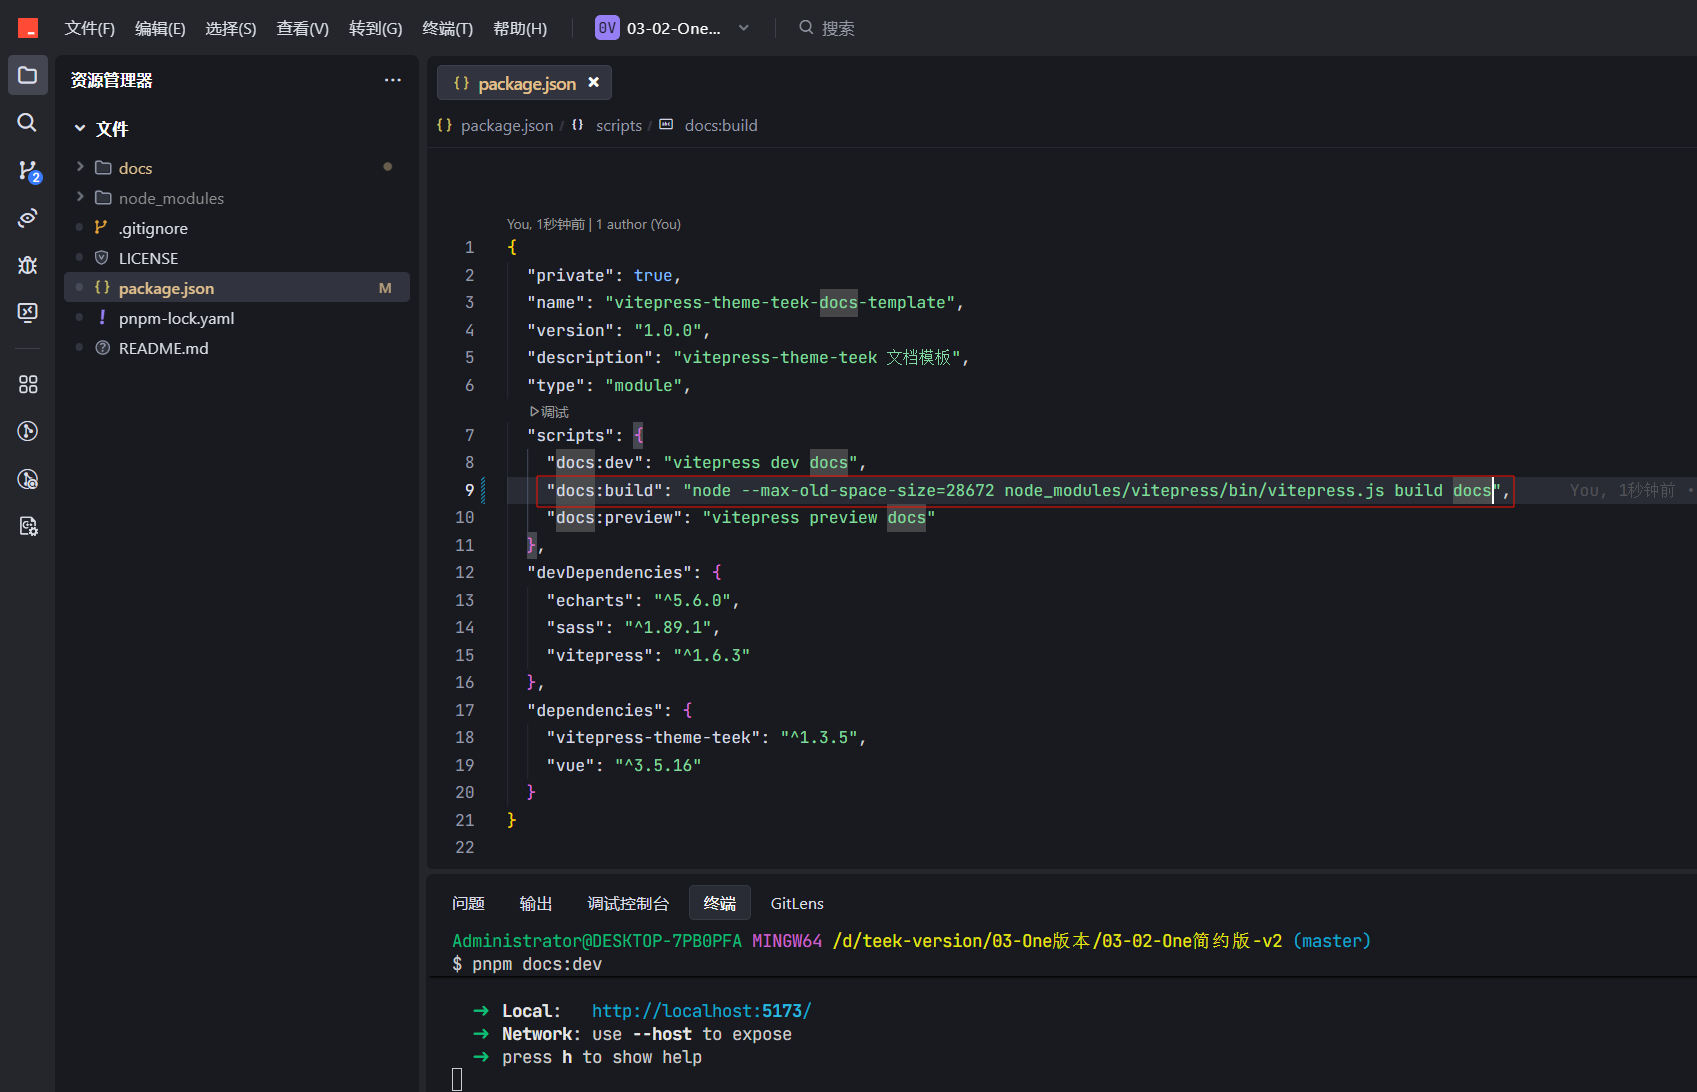Click package.json in the breadcrumb

(507, 125)
